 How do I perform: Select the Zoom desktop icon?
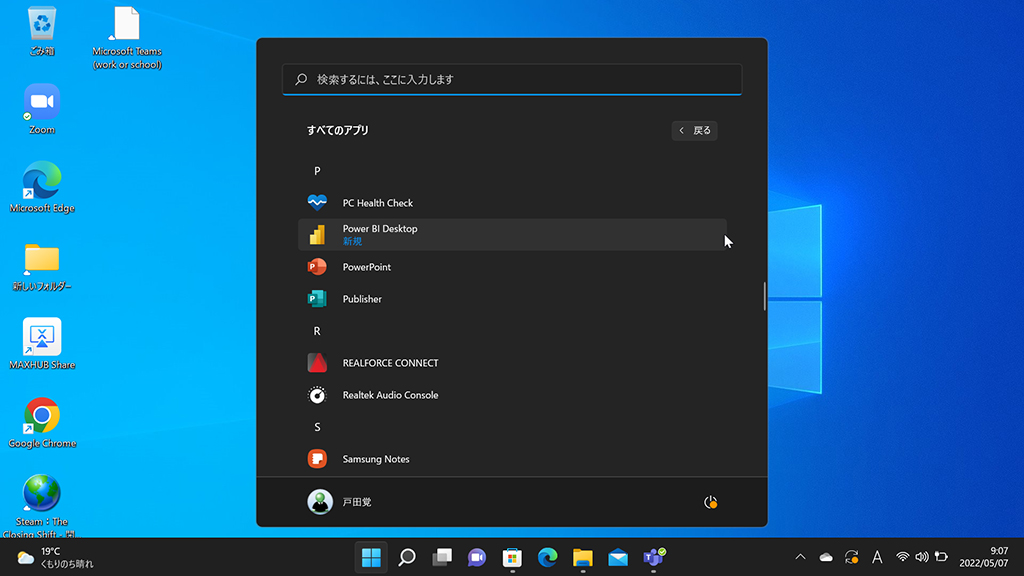point(42,109)
